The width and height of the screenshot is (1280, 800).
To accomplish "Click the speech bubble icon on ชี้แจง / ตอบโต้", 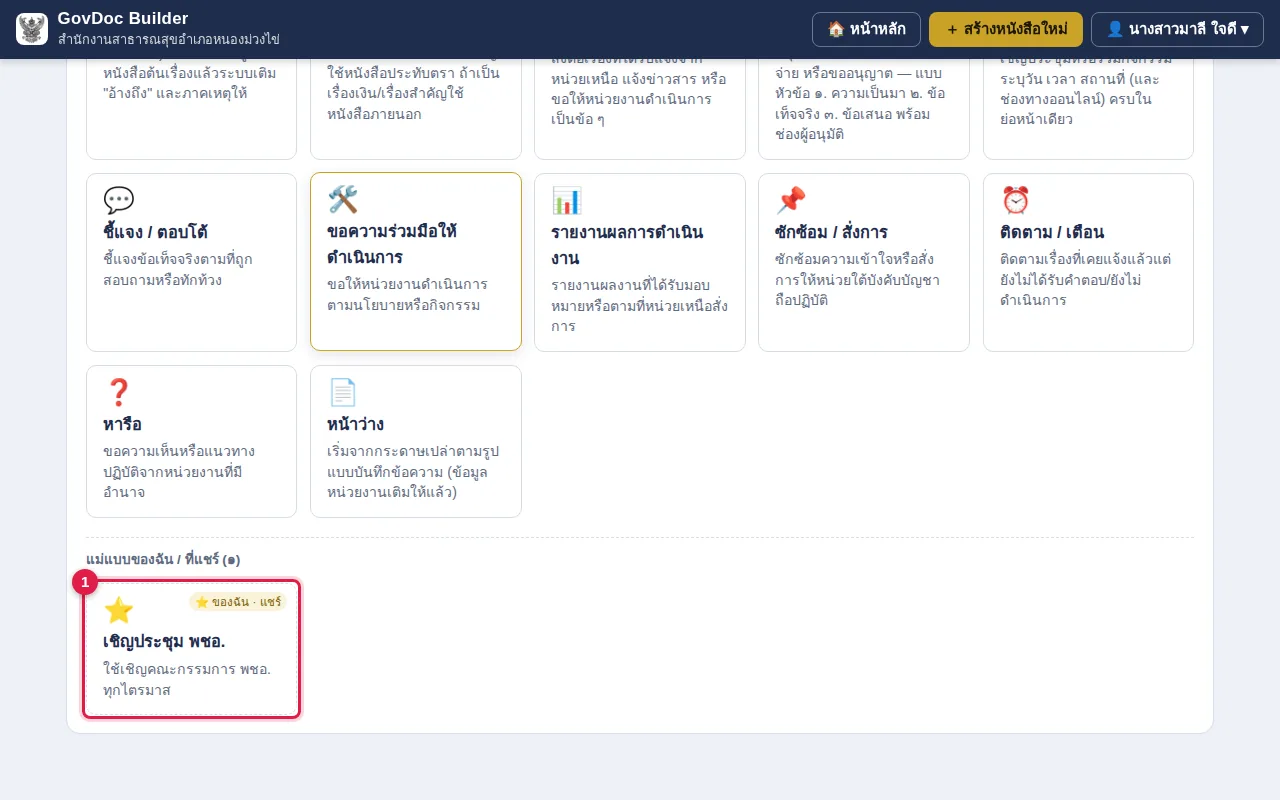I will point(119,201).
